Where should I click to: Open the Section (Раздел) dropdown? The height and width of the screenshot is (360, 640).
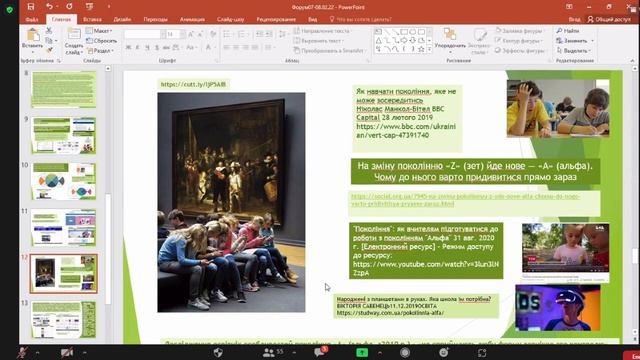[x=100, y=51]
